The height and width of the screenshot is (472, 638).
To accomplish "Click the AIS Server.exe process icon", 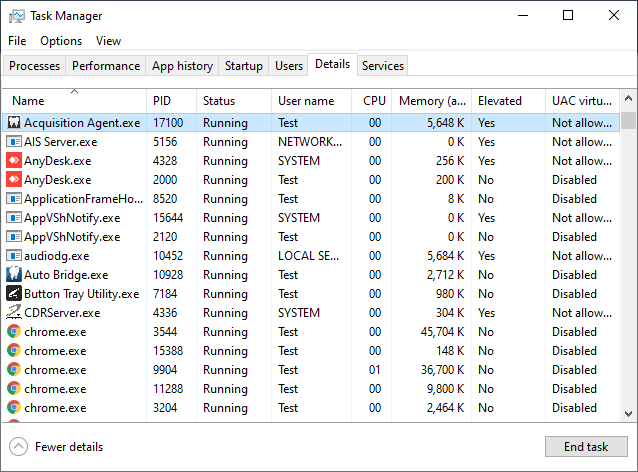I will coord(14,142).
